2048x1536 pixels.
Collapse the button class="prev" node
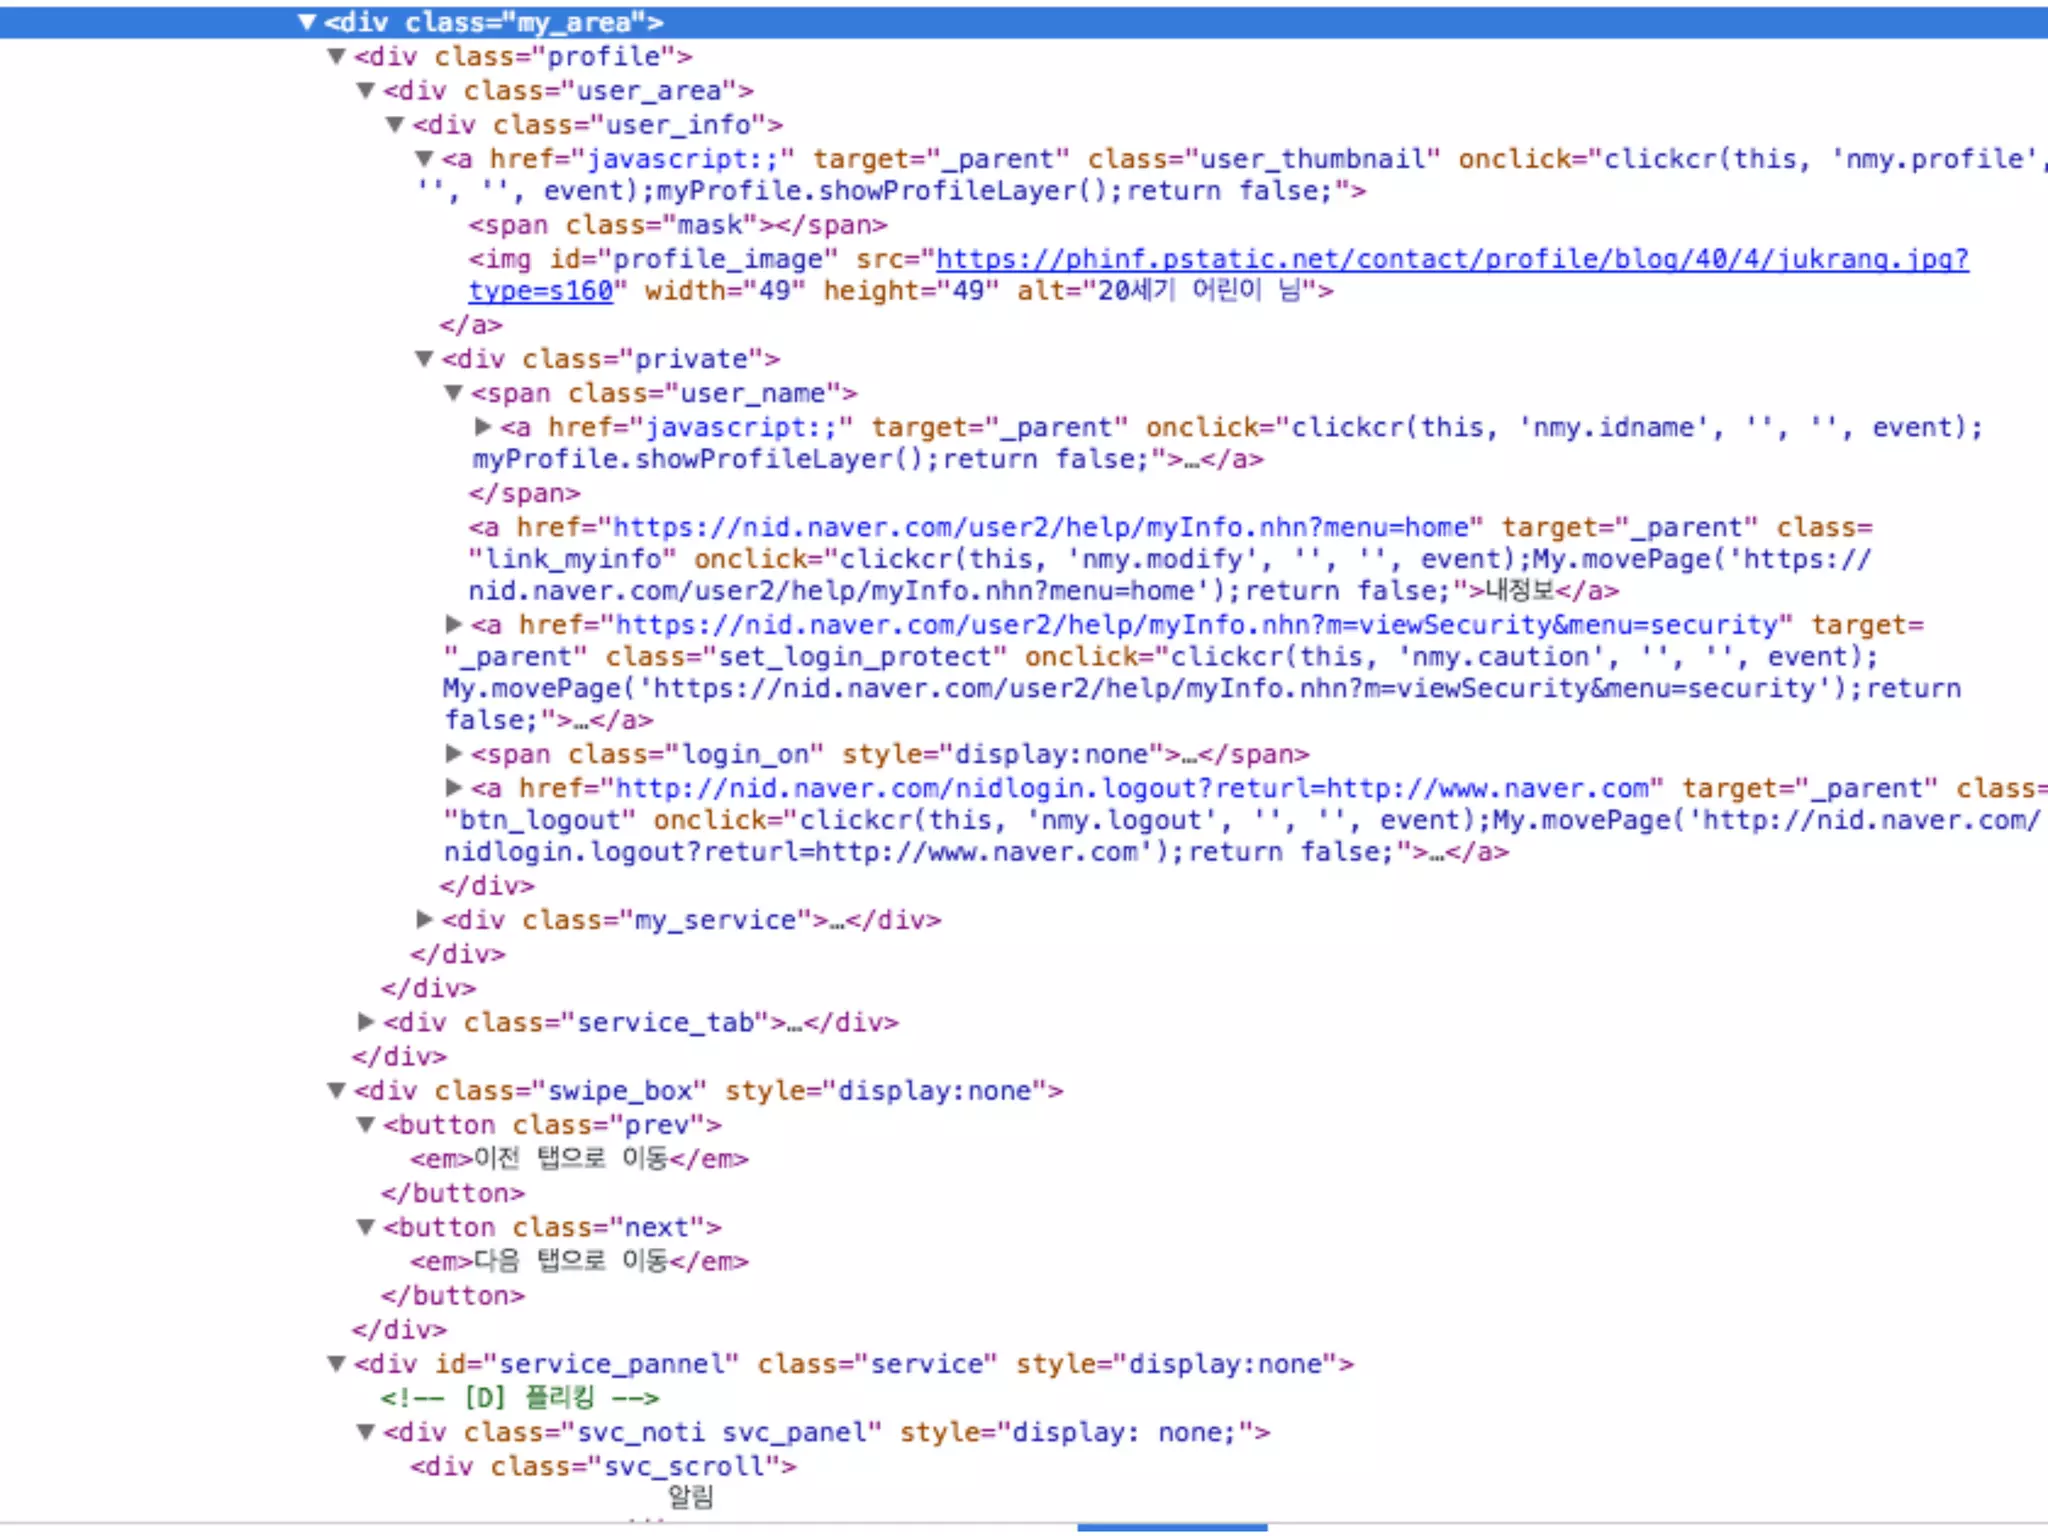click(366, 1124)
